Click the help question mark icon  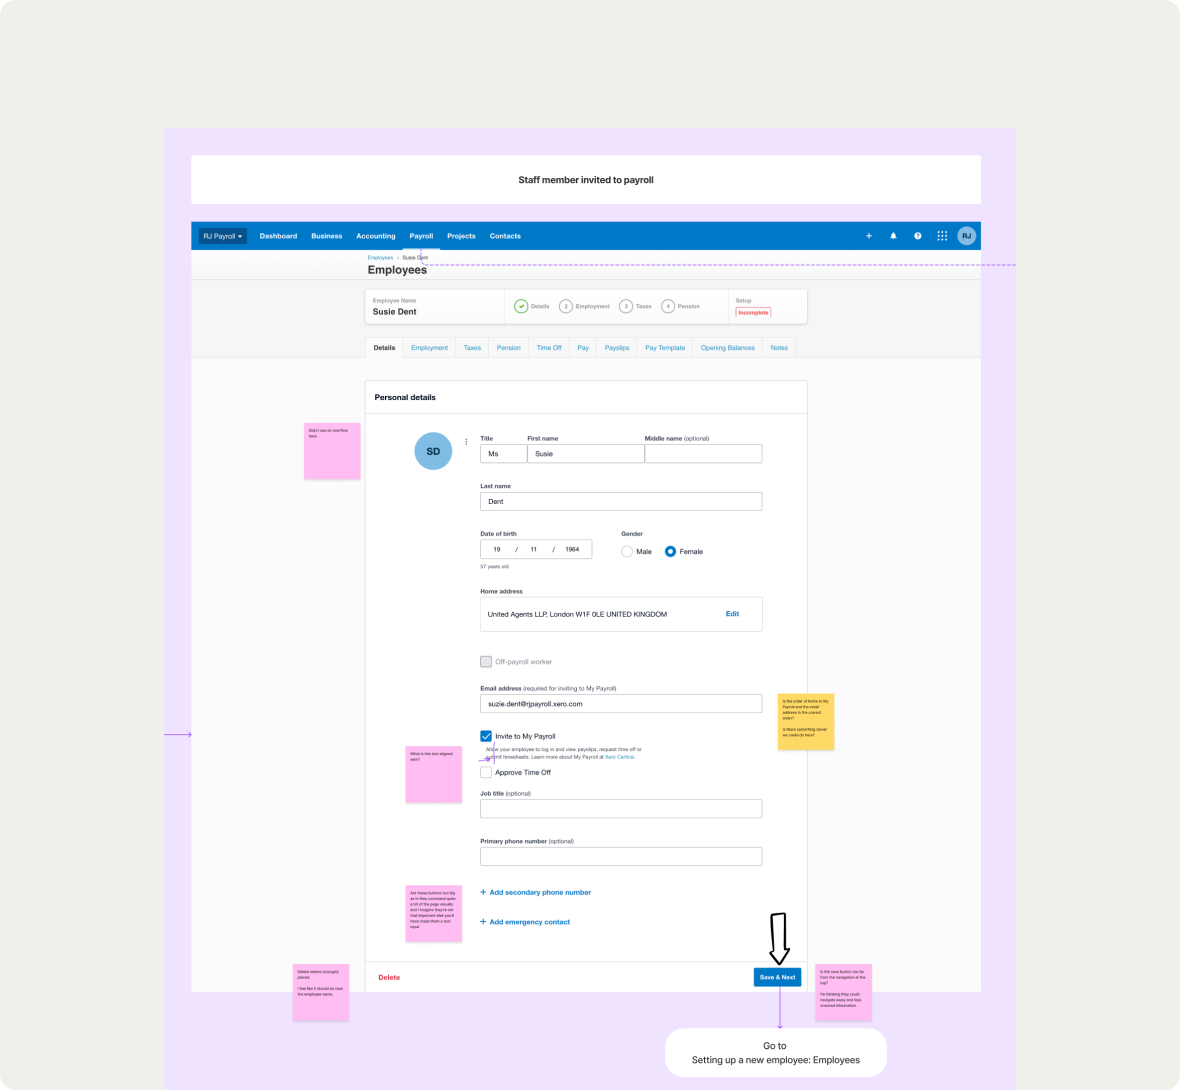click(917, 236)
